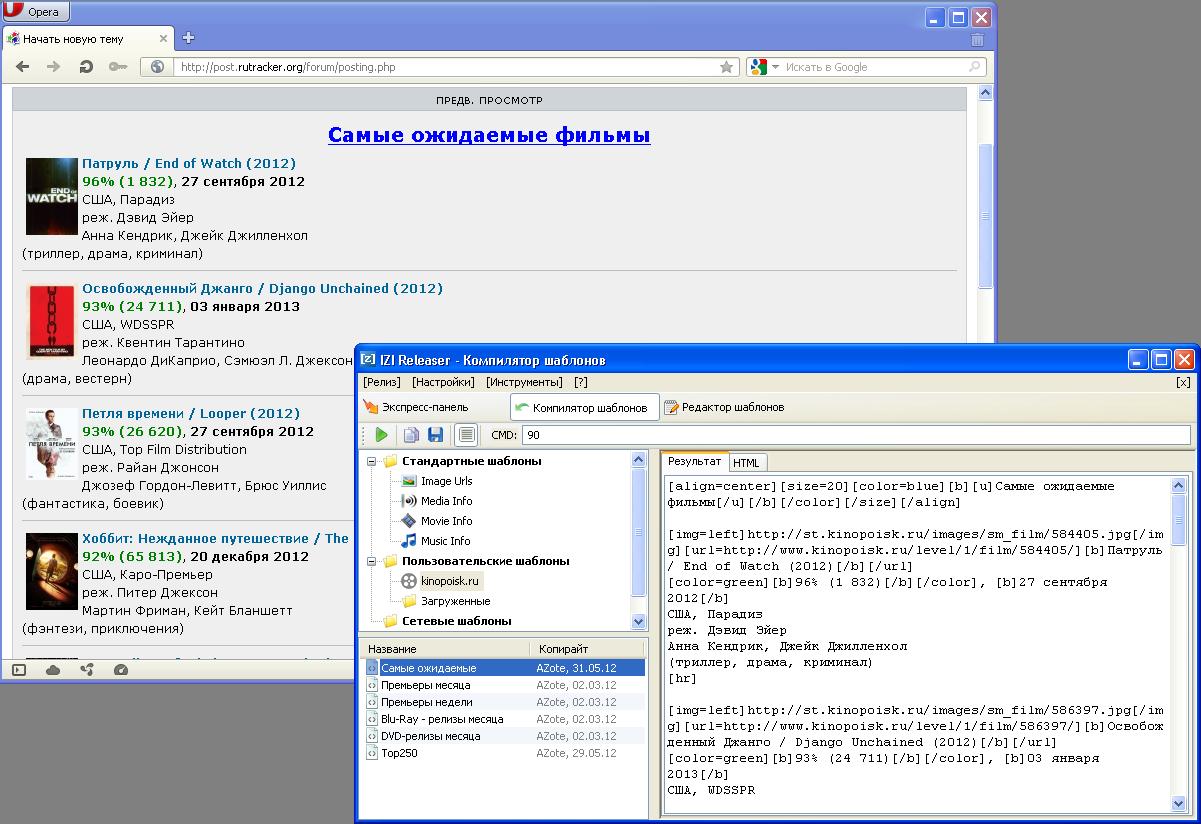Go forward in Opera
The height and width of the screenshot is (824, 1201).
(x=54, y=67)
